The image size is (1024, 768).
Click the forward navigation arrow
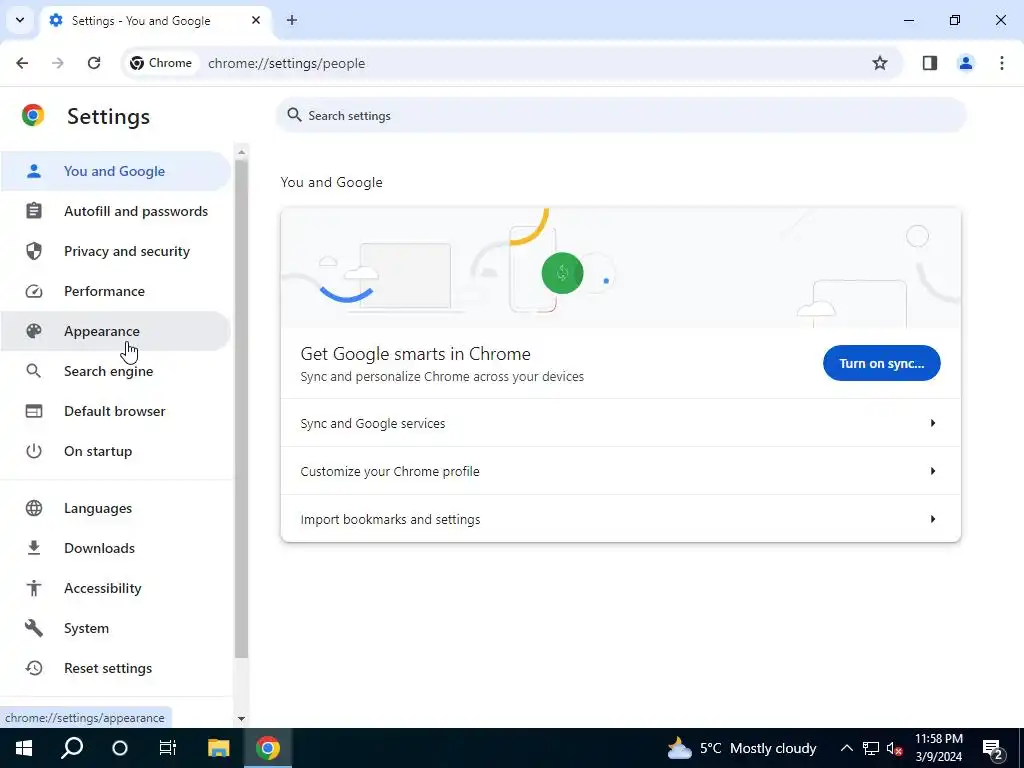tap(58, 63)
